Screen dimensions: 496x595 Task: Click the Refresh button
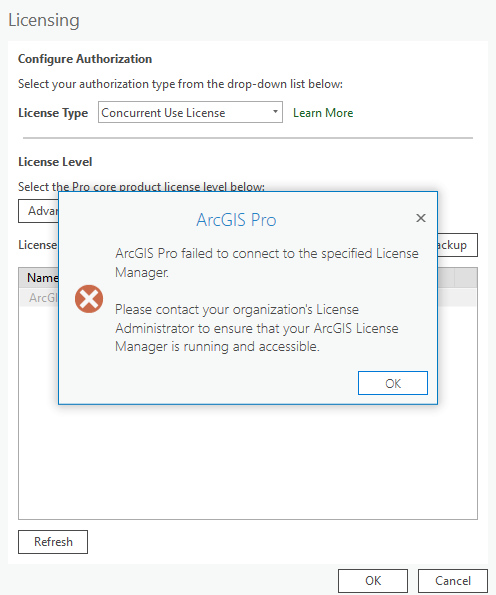pyautogui.click(x=53, y=542)
